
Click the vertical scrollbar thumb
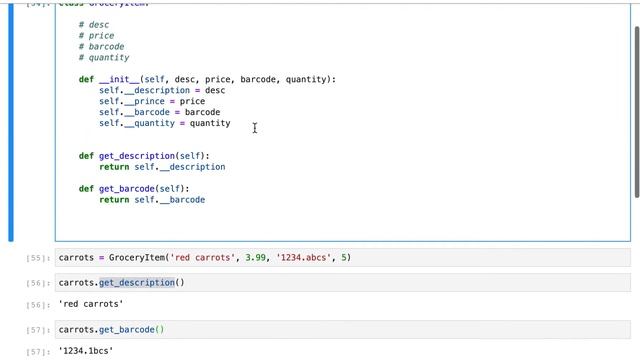[x=637, y=112]
